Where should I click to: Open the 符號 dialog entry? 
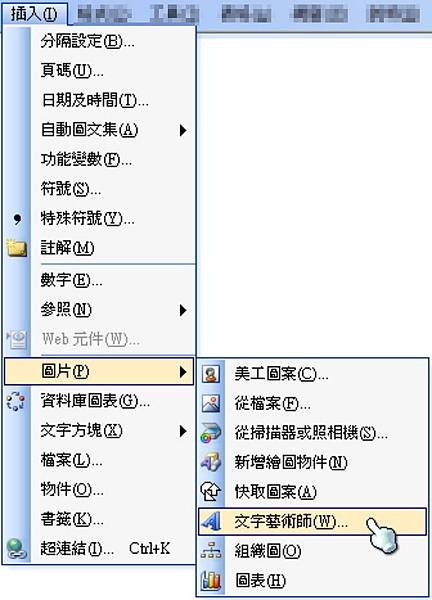pos(99,189)
